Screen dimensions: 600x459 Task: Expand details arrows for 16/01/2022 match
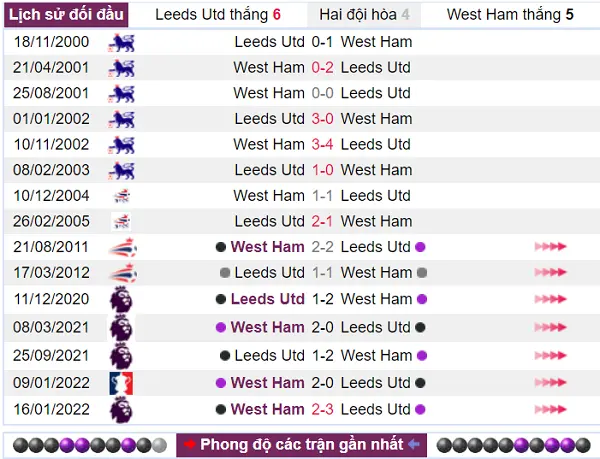(550, 410)
